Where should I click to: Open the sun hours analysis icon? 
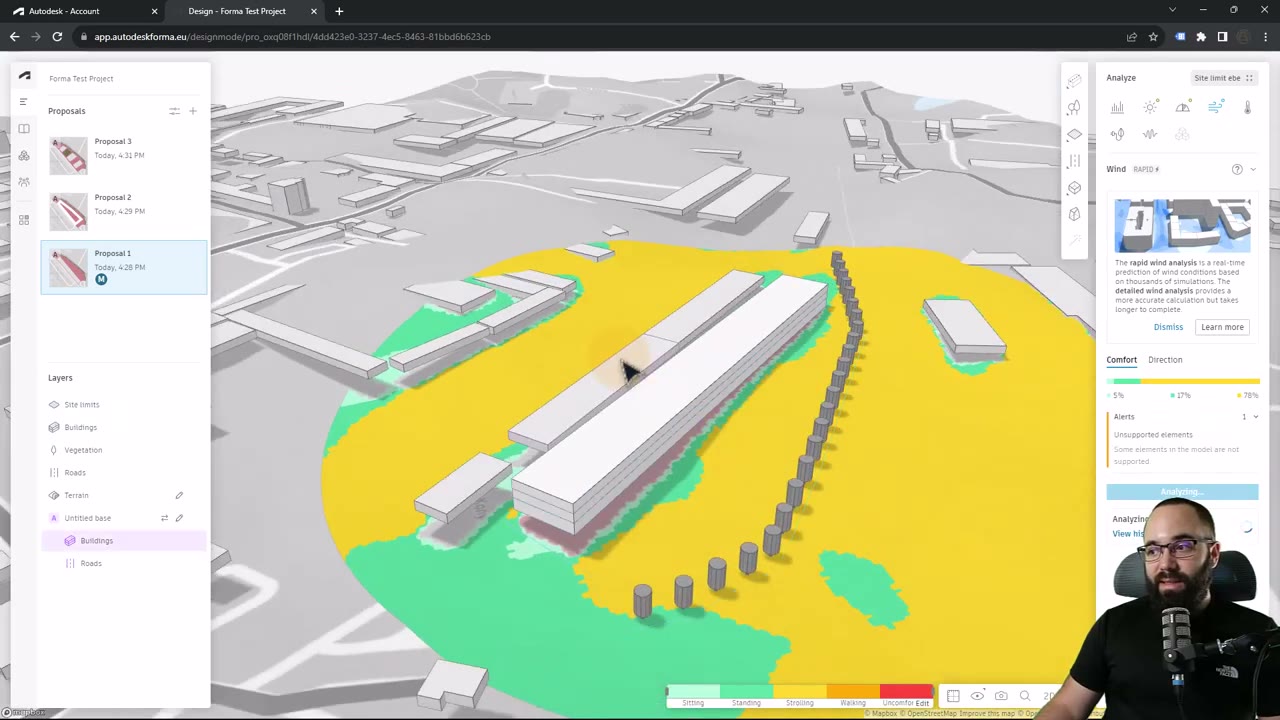pyautogui.click(x=1150, y=107)
